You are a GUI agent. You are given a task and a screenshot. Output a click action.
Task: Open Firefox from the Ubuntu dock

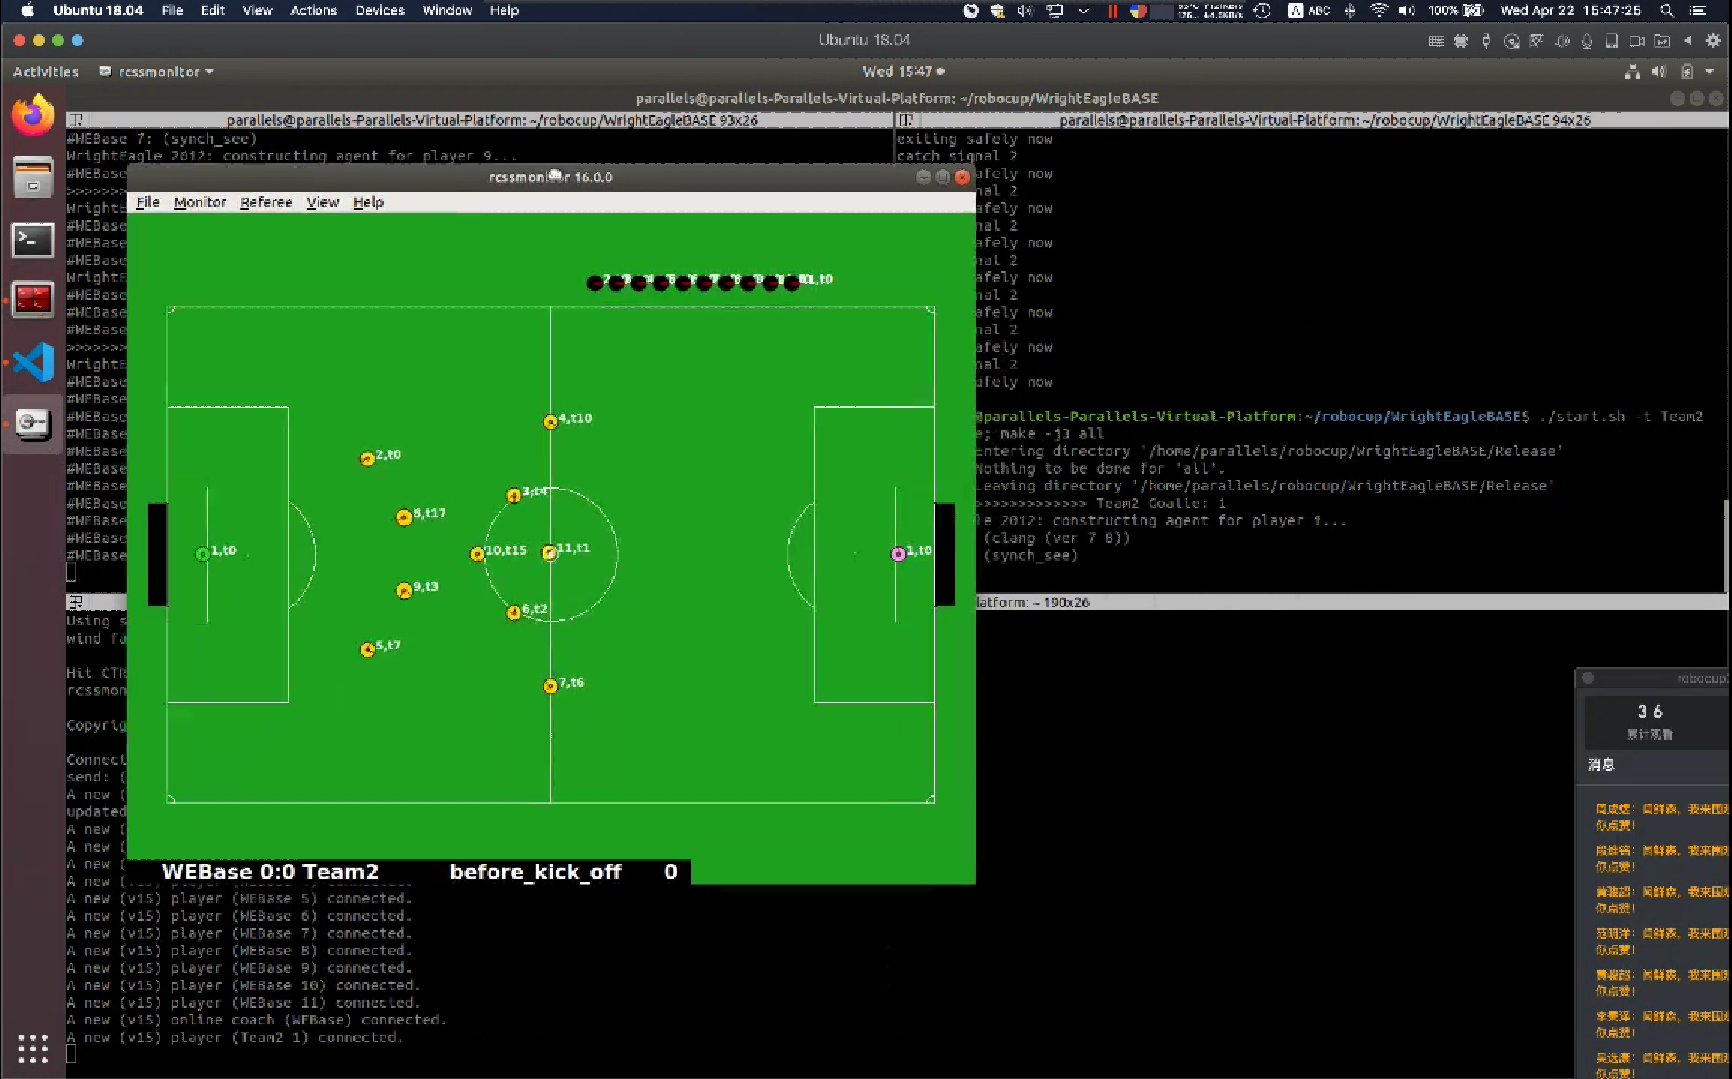click(33, 115)
